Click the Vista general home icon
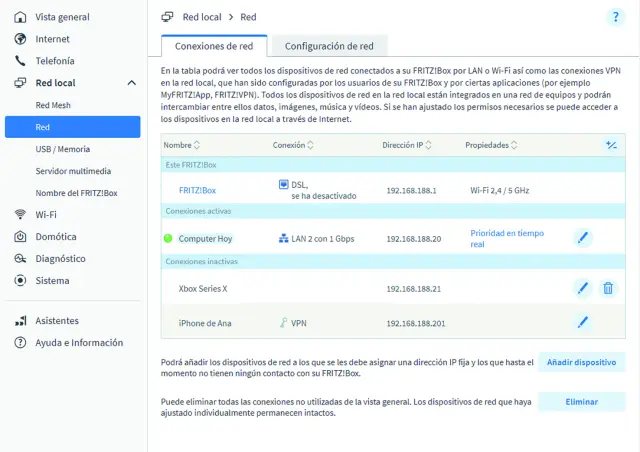The height and width of the screenshot is (452, 640). [x=20, y=17]
